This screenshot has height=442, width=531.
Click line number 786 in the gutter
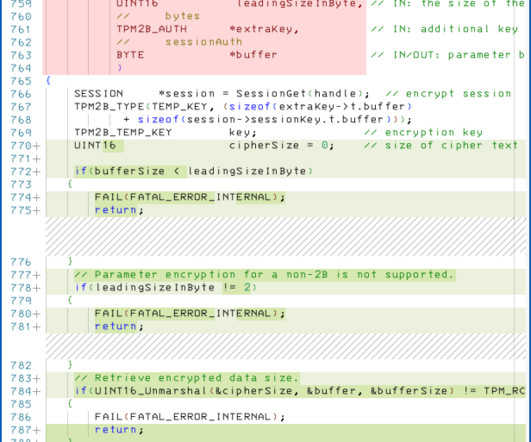coord(21,417)
